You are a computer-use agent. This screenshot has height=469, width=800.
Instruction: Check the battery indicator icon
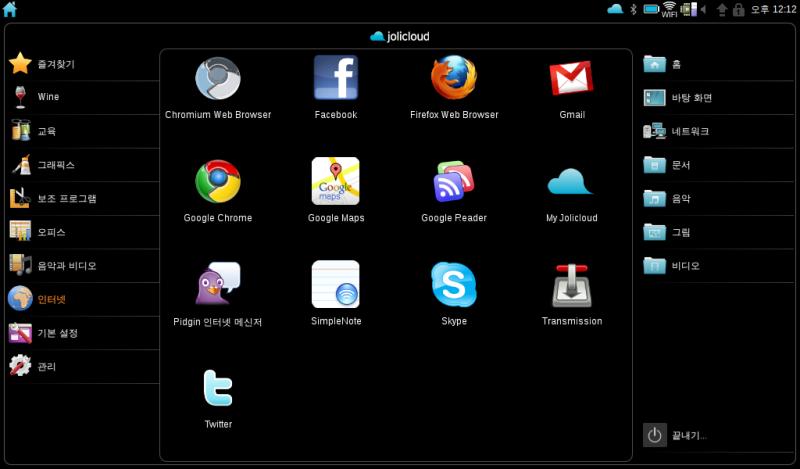651,9
